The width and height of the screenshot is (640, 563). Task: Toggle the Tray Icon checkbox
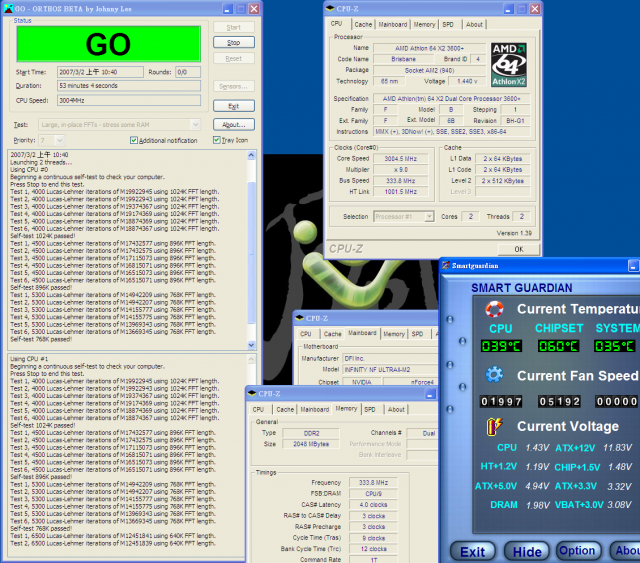(216, 140)
